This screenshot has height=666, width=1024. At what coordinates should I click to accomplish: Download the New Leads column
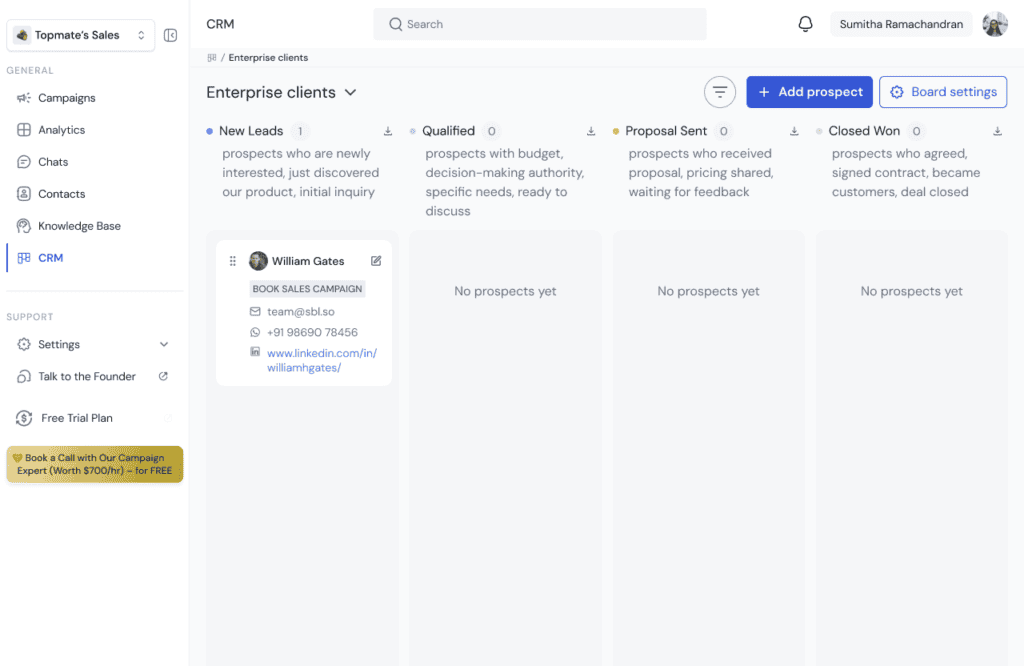tap(388, 131)
